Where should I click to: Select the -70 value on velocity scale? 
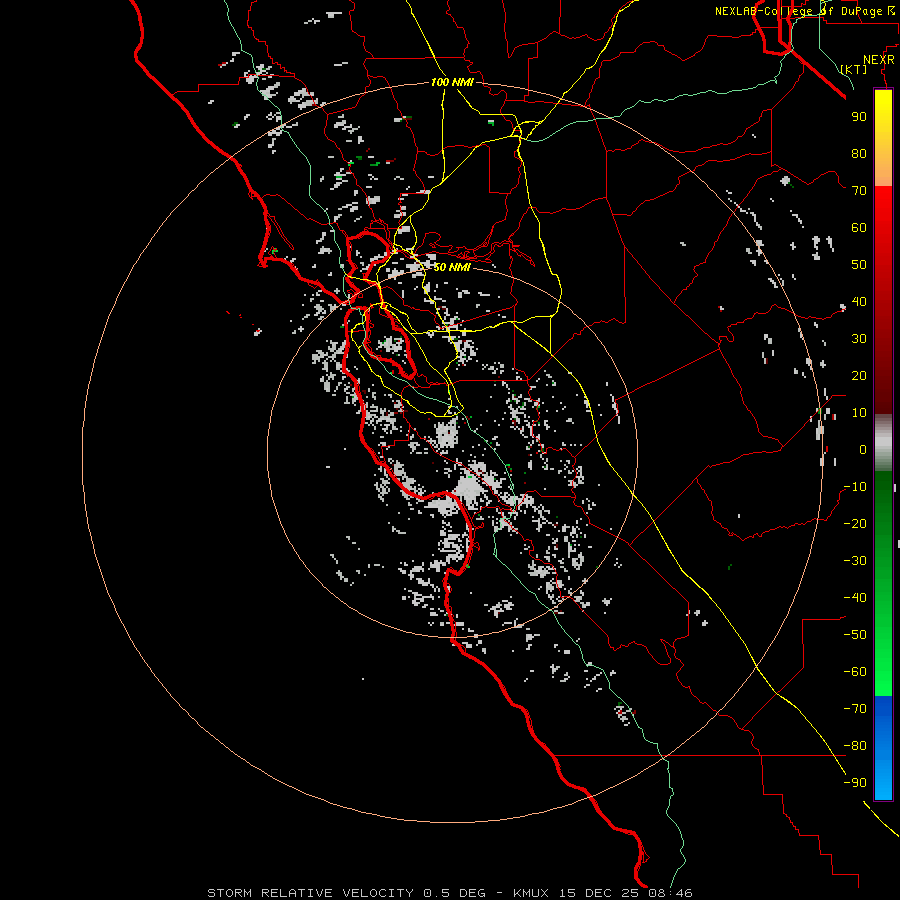coord(855,709)
